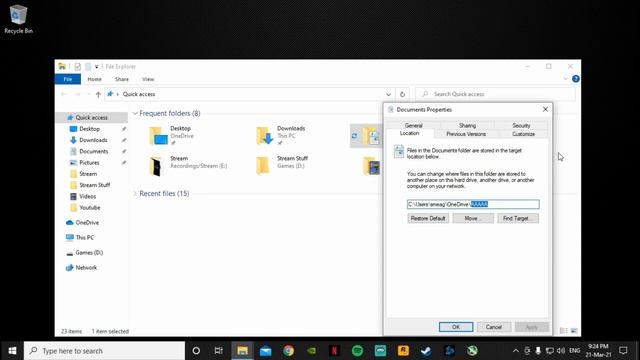Switch to Sharing tab in Properties
The width and height of the screenshot is (640, 360).
pos(467,125)
